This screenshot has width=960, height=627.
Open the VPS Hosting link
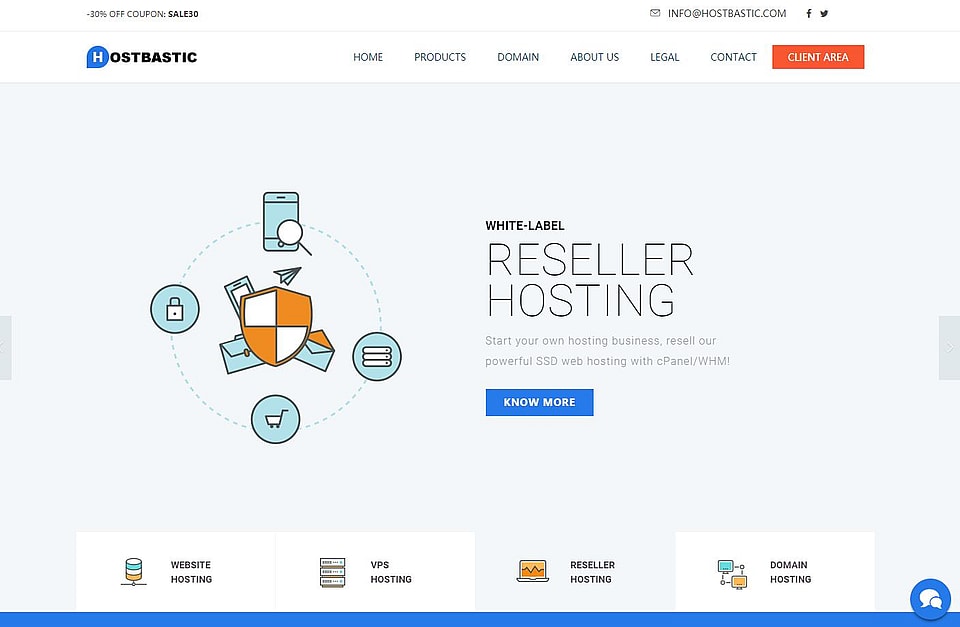391,572
